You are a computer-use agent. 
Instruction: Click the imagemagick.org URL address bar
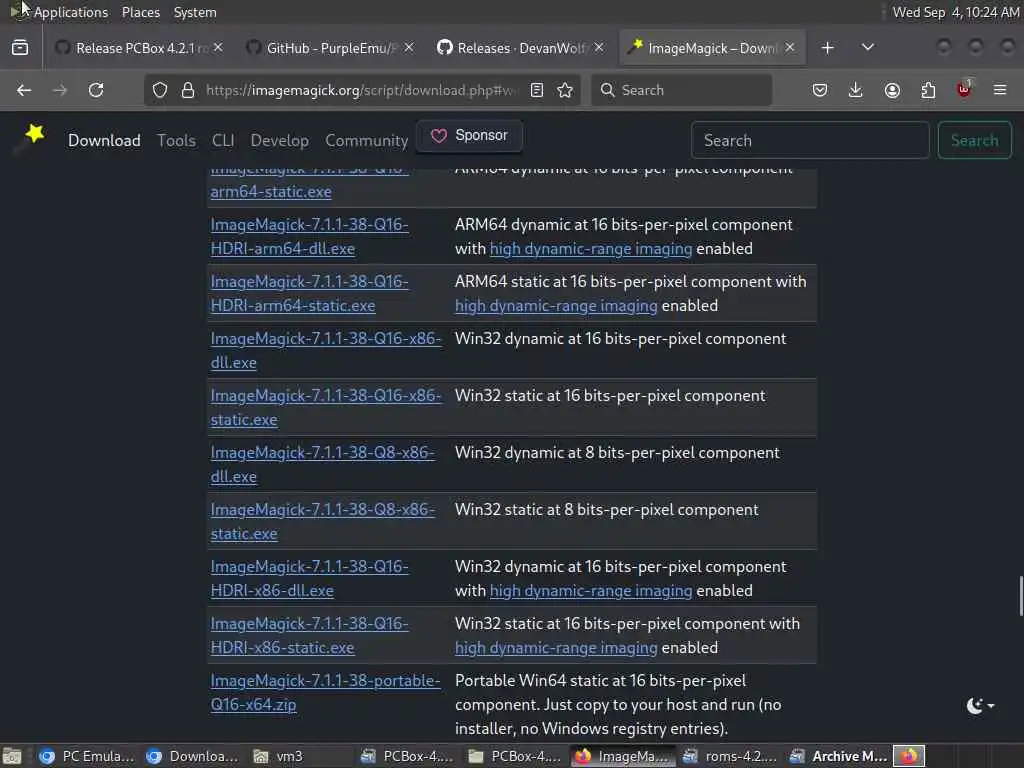[361, 90]
